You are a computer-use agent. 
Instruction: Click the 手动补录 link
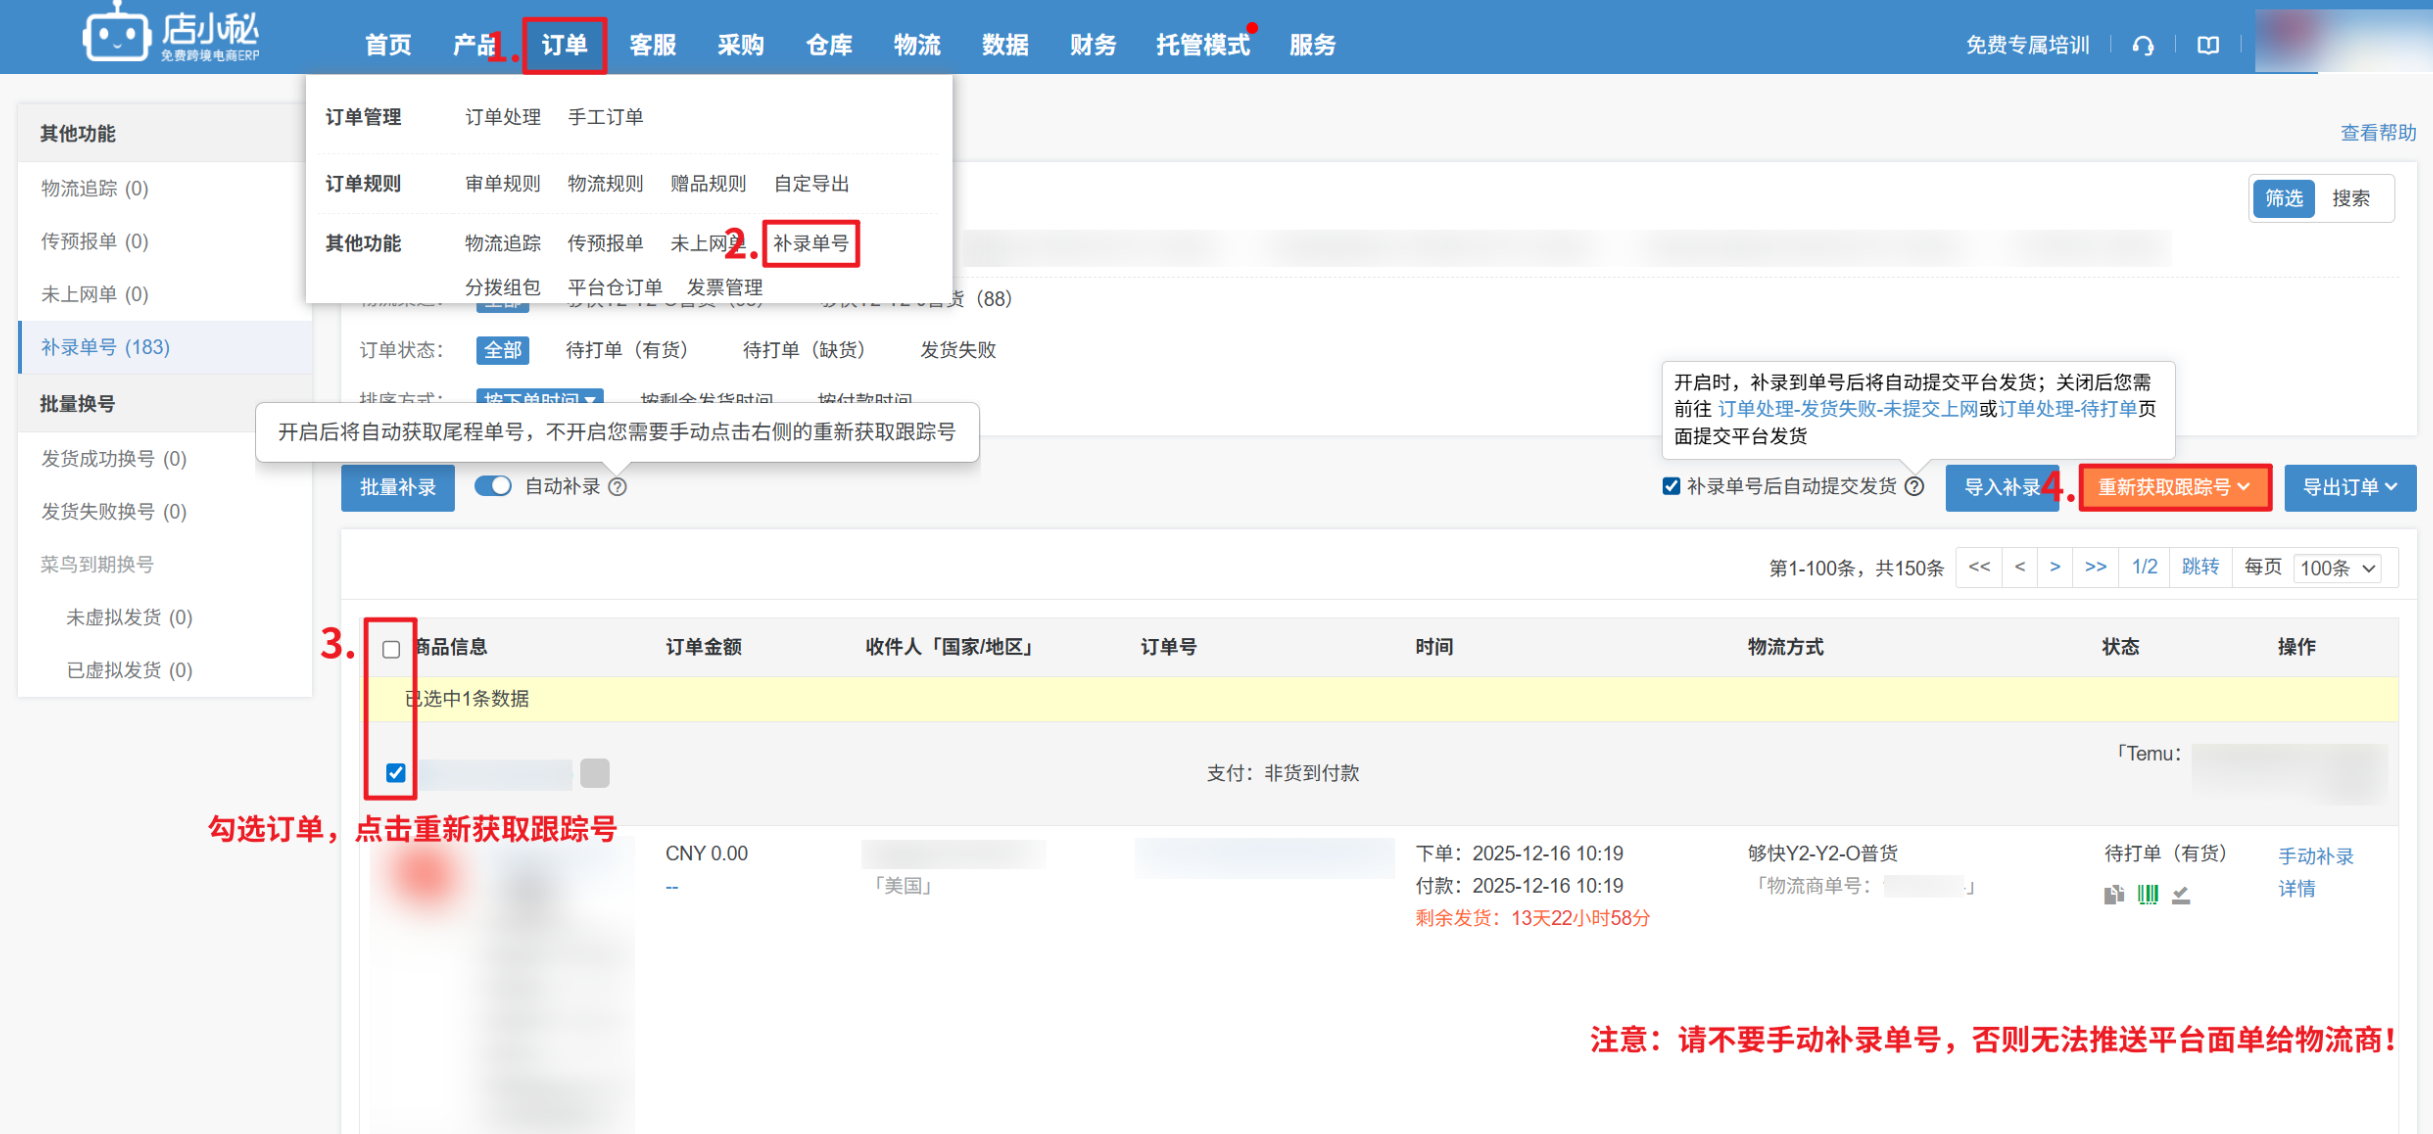coord(2315,857)
